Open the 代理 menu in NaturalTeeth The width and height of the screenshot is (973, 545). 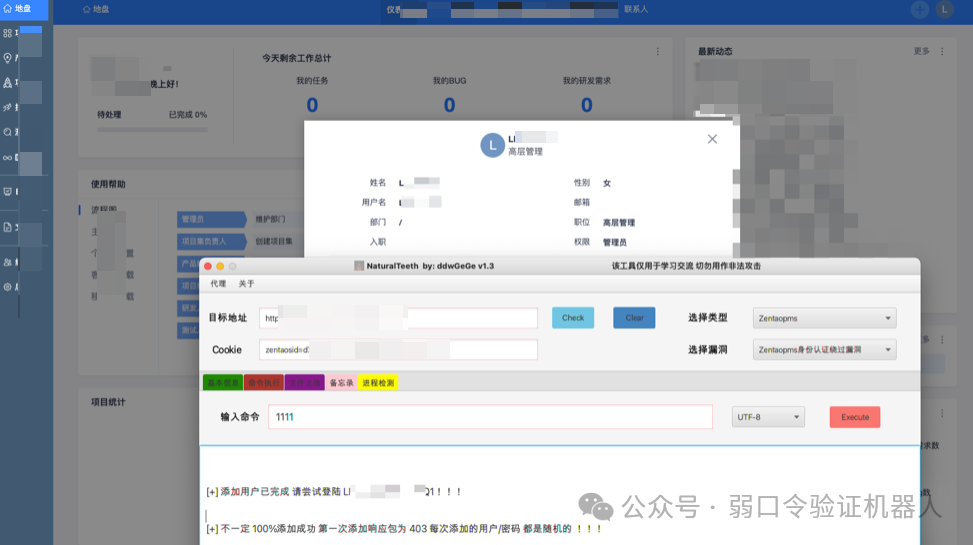(x=218, y=284)
